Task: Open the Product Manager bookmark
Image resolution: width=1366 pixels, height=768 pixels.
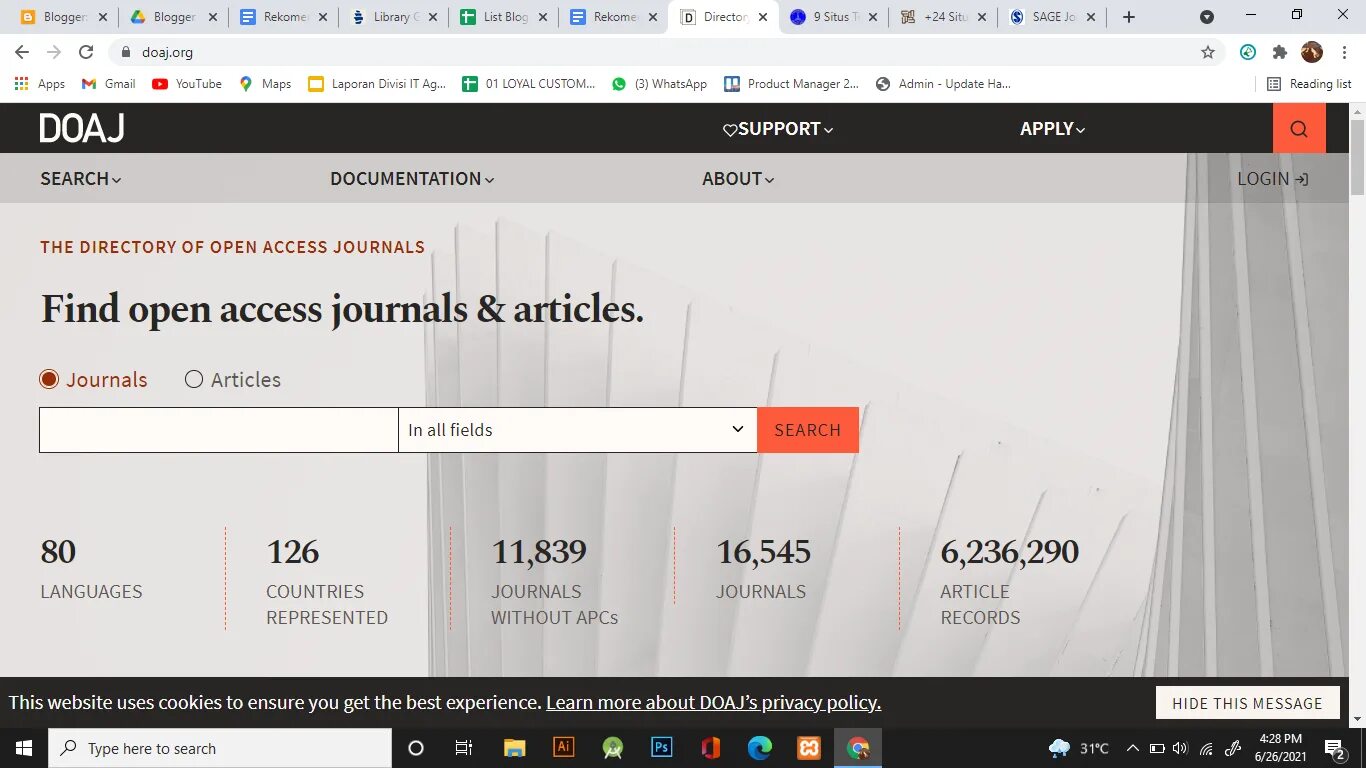Action: pos(791,84)
